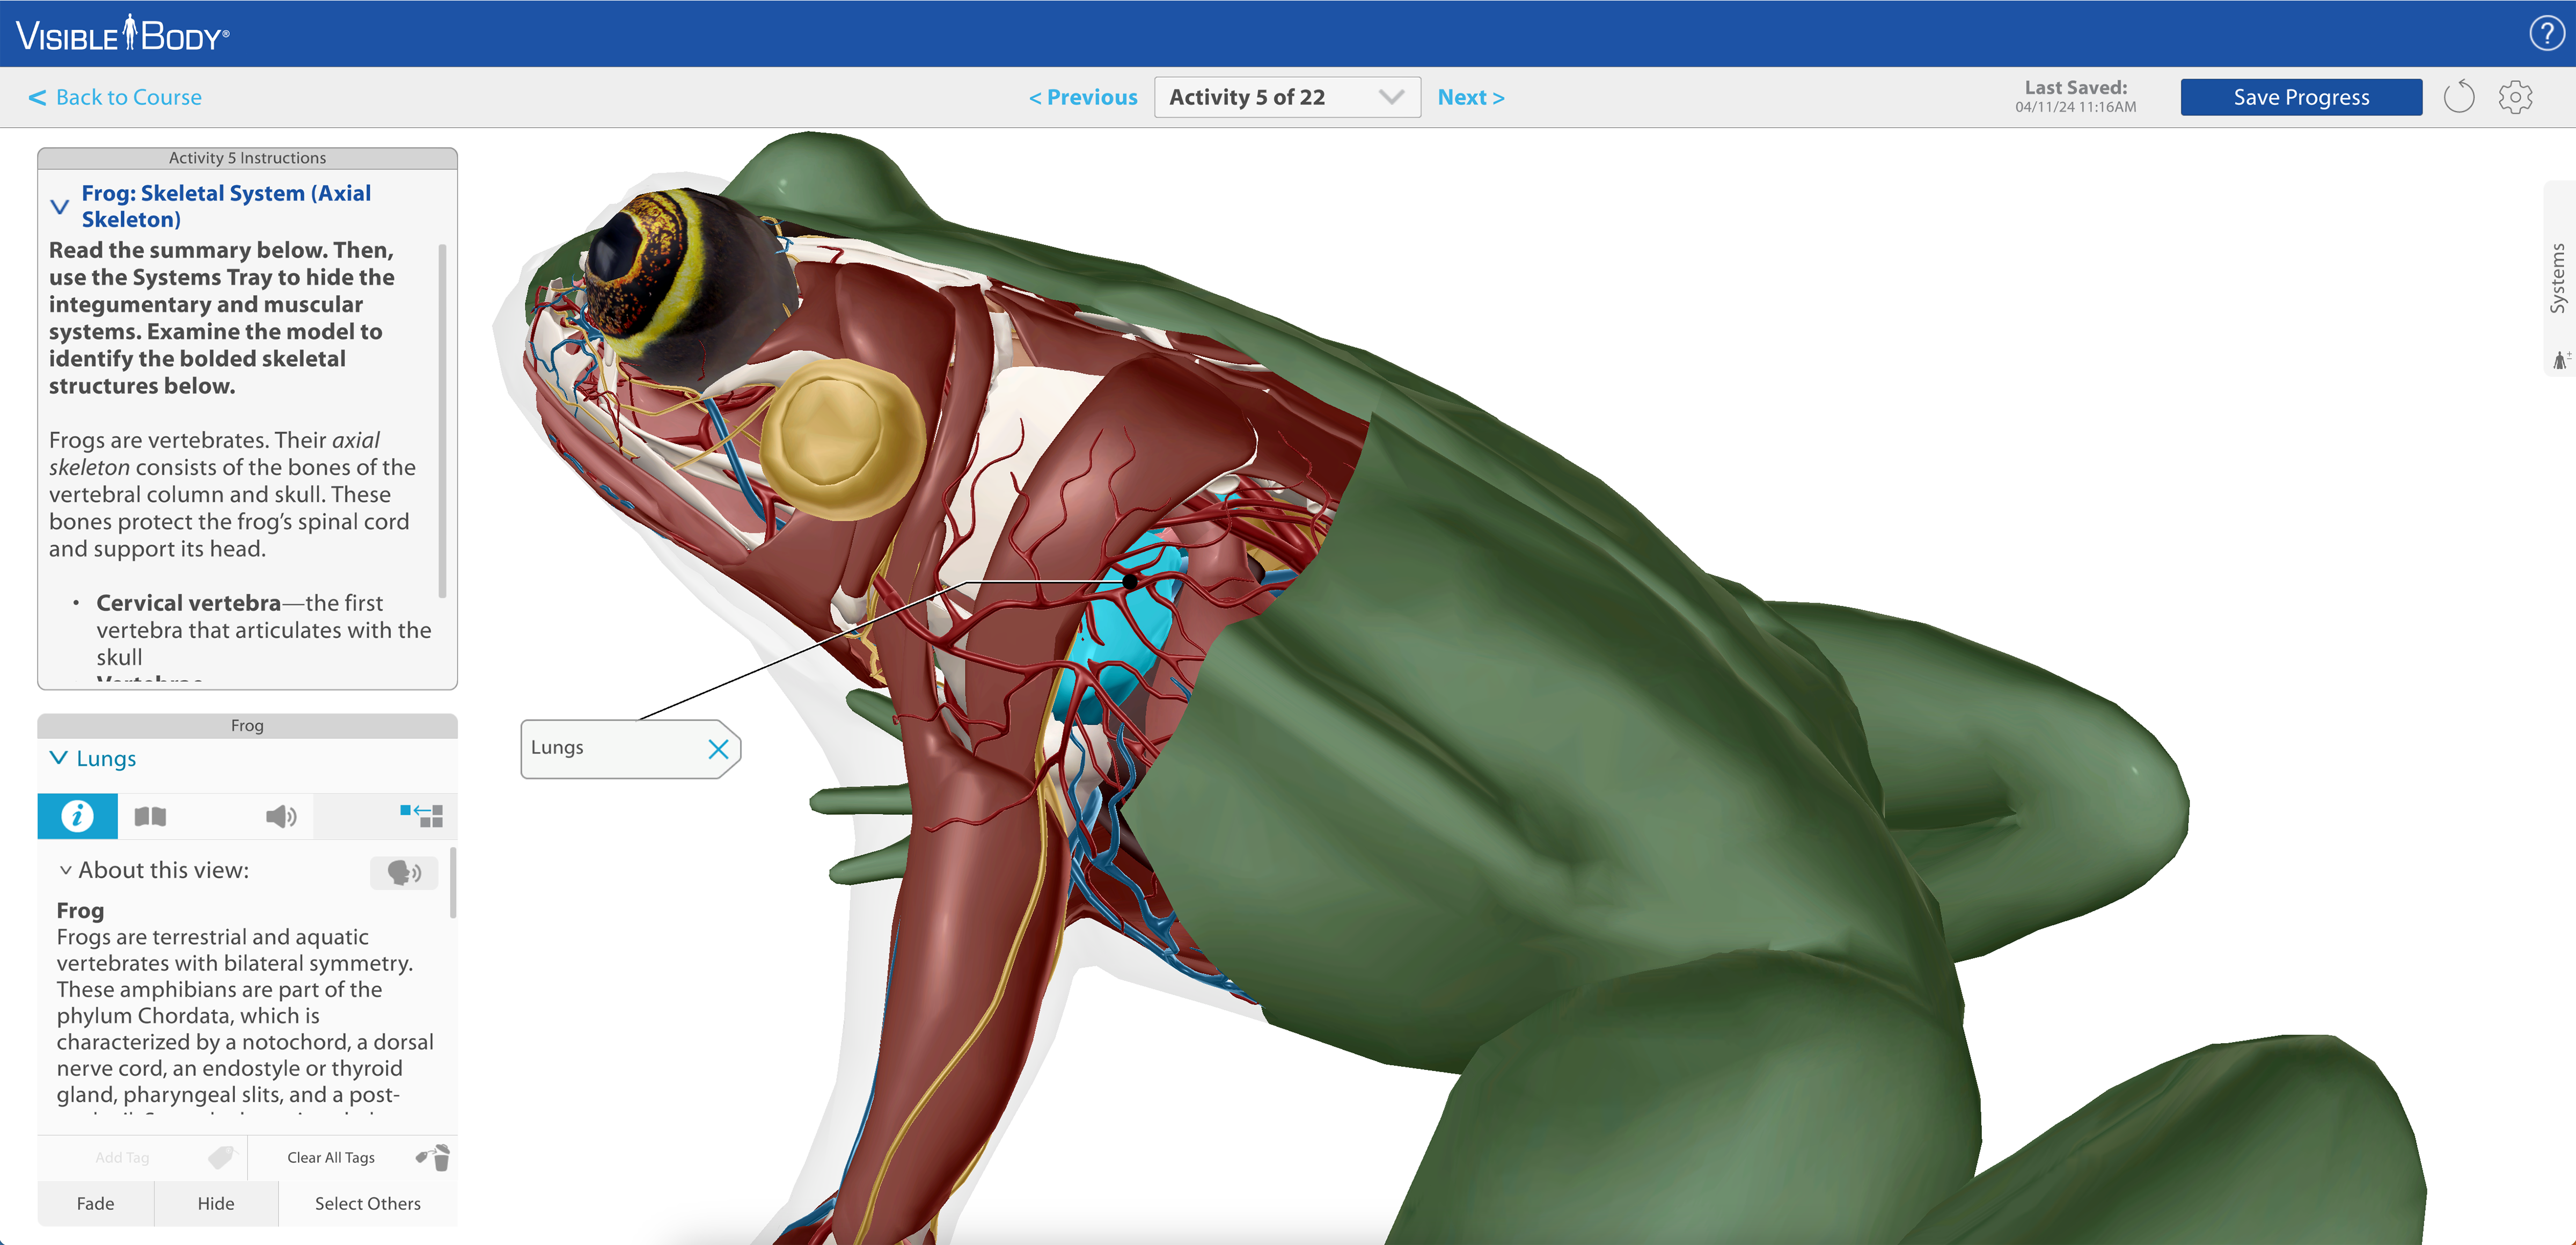Image resolution: width=2576 pixels, height=1245 pixels.
Task: Click Save Progress button
Action: coord(2300,97)
